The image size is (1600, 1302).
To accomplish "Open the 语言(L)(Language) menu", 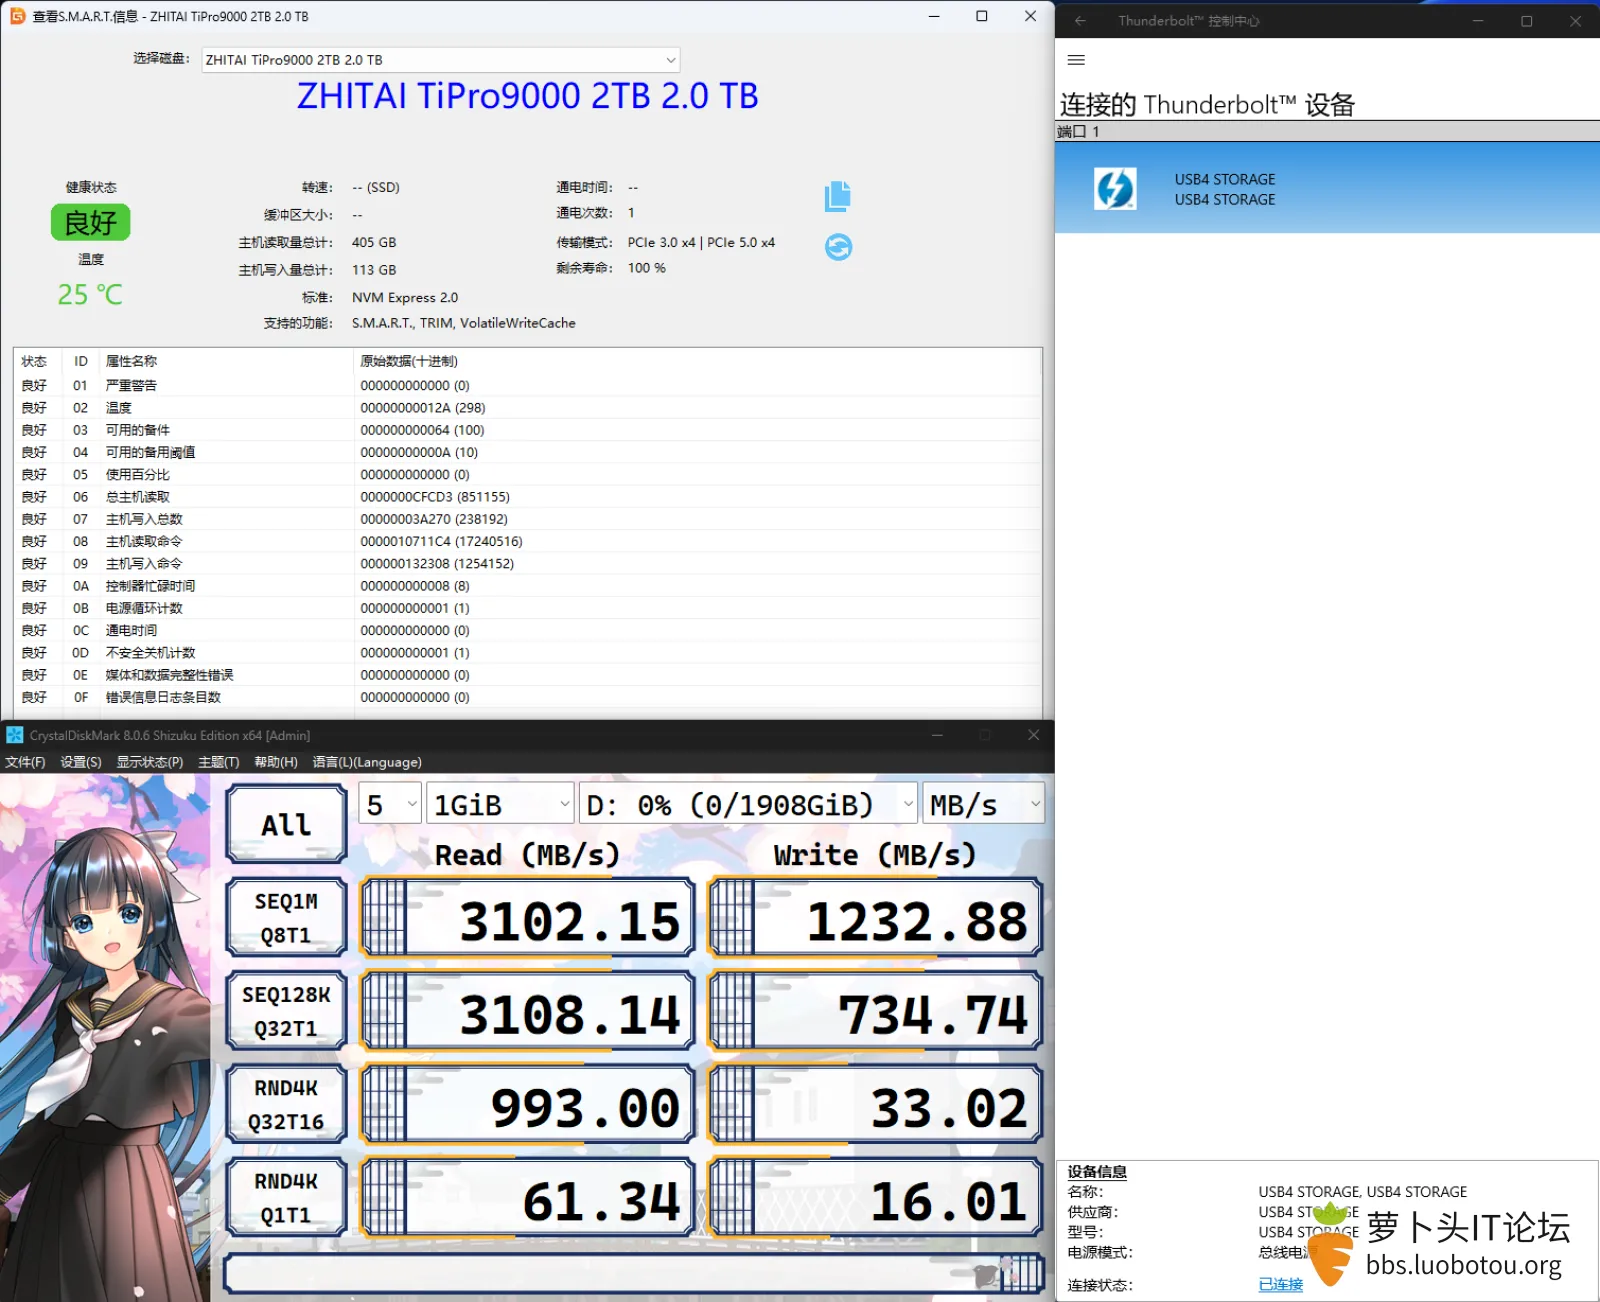I will 367,762.
